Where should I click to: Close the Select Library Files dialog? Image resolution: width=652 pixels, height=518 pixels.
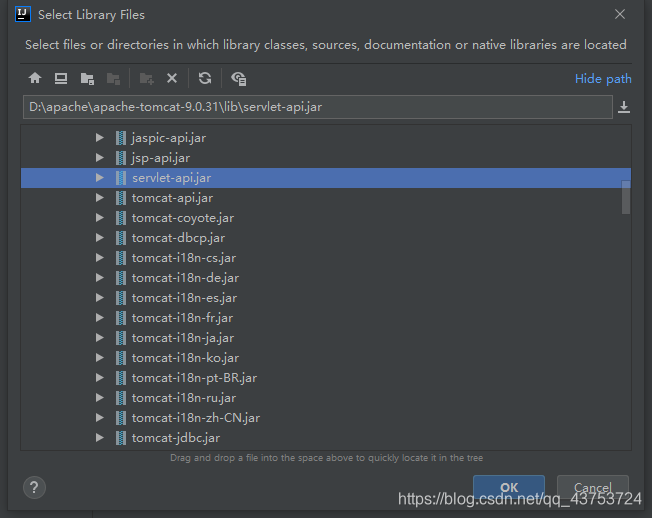[x=620, y=14]
